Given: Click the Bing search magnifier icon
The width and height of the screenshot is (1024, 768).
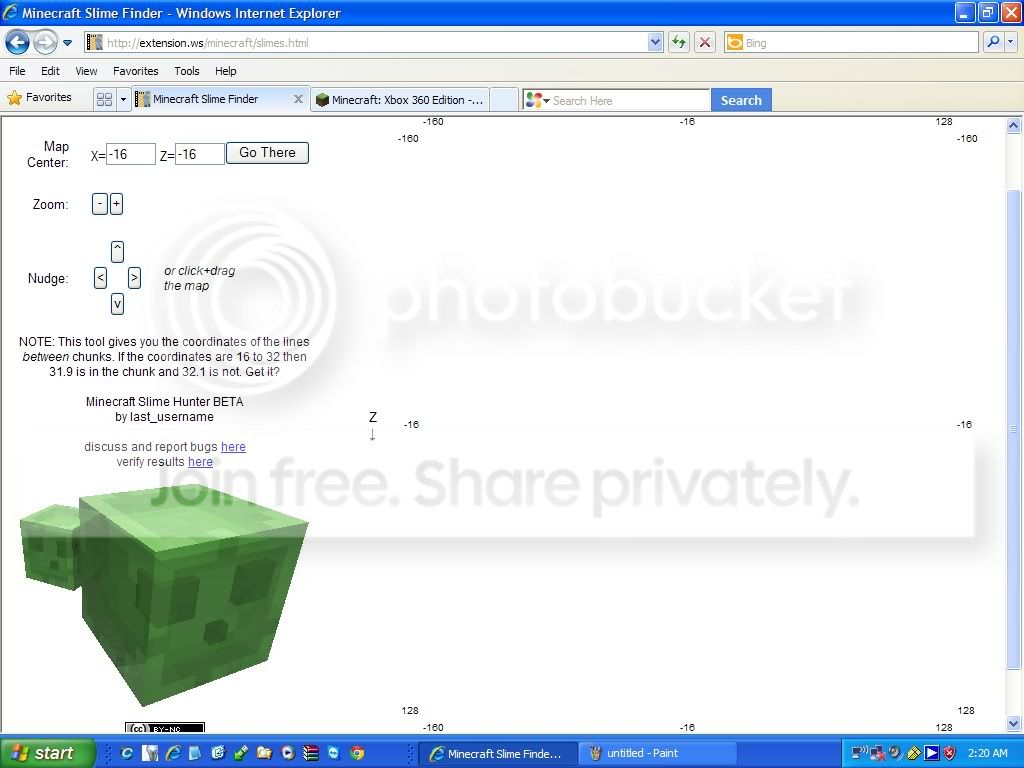Looking at the screenshot, I should [x=993, y=42].
